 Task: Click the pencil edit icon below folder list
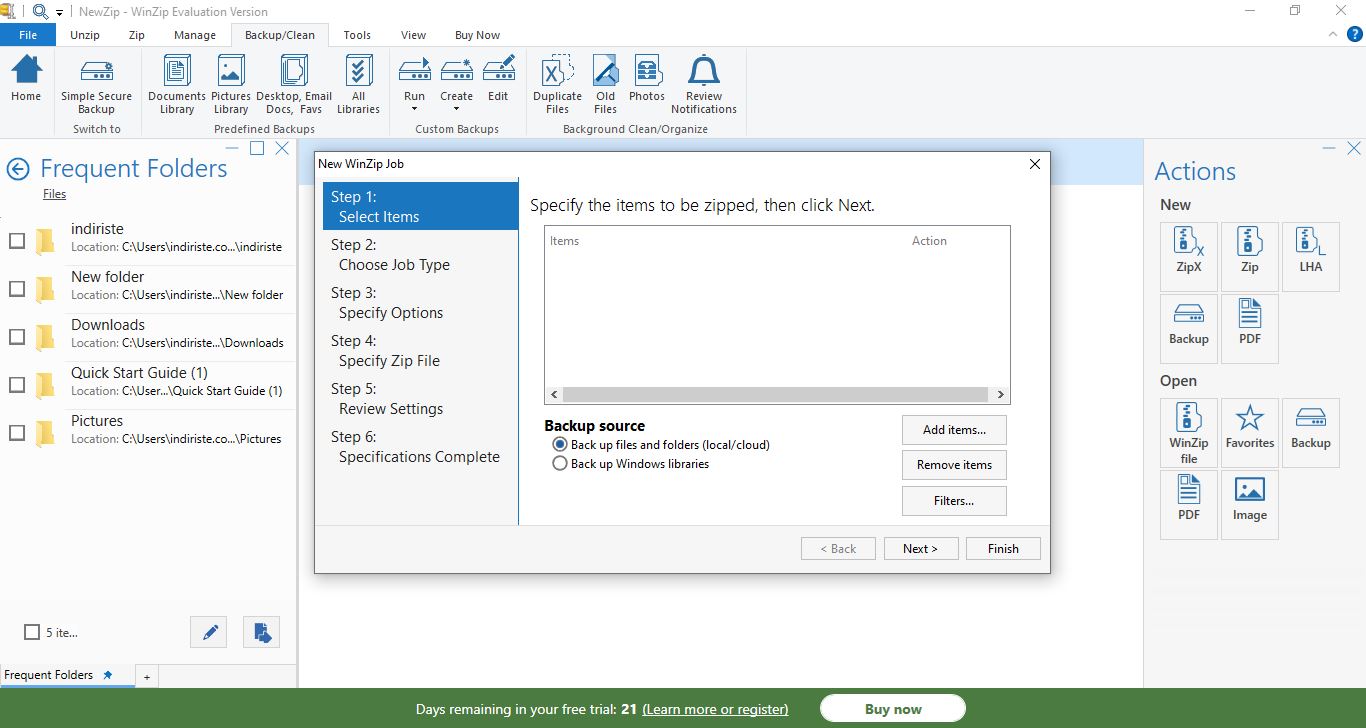(x=209, y=632)
